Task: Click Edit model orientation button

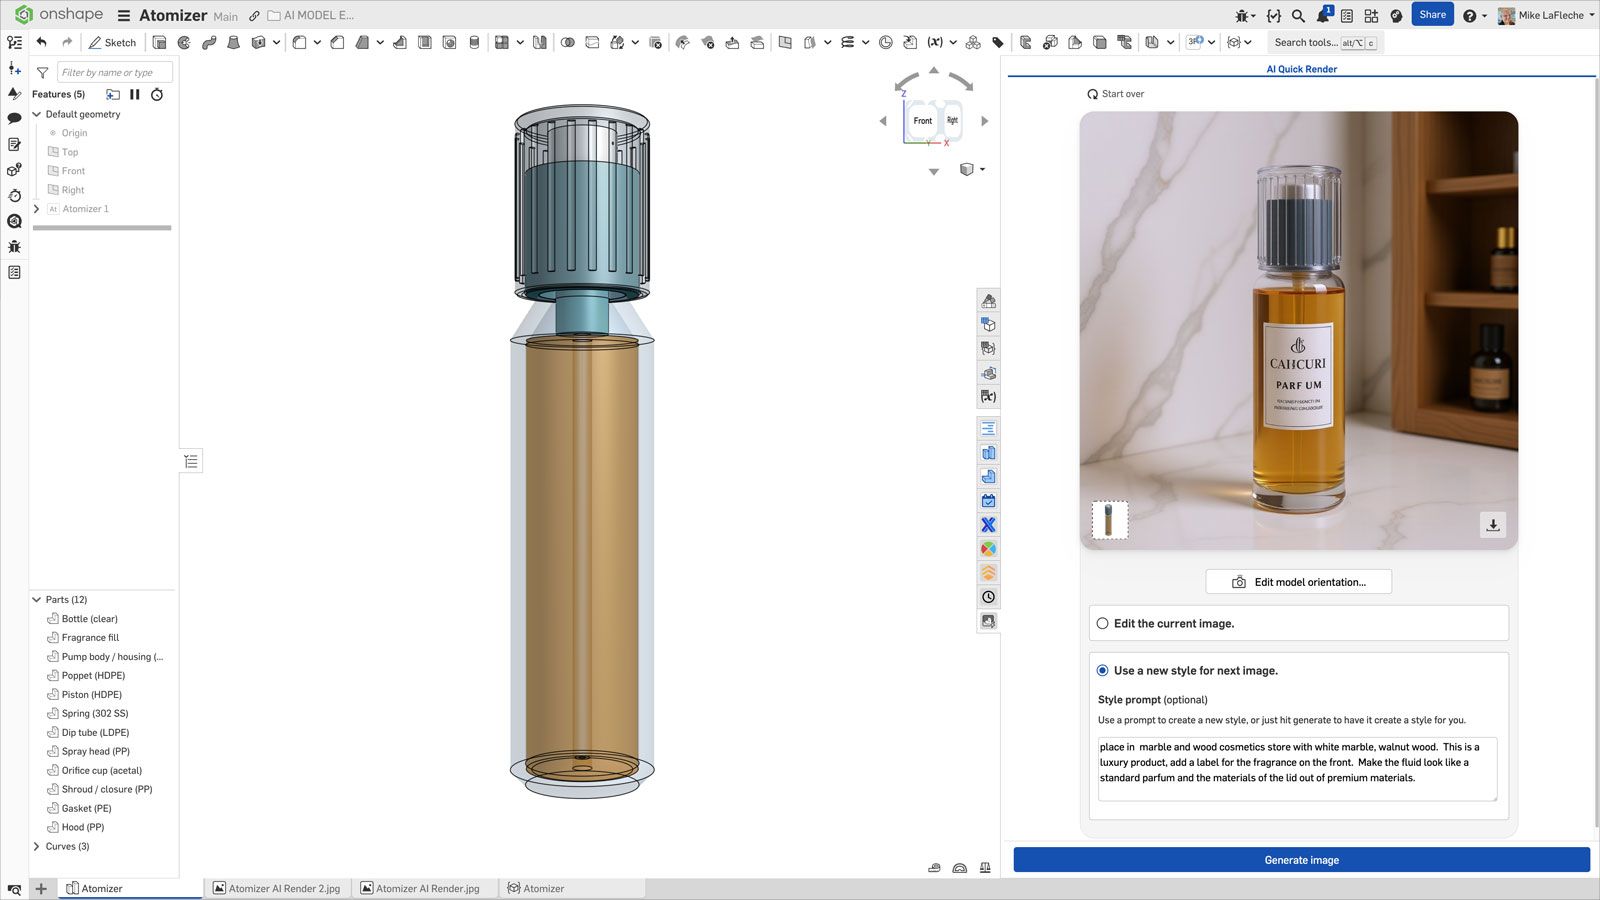Action: pyautogui.click(x=1298, y=582)
